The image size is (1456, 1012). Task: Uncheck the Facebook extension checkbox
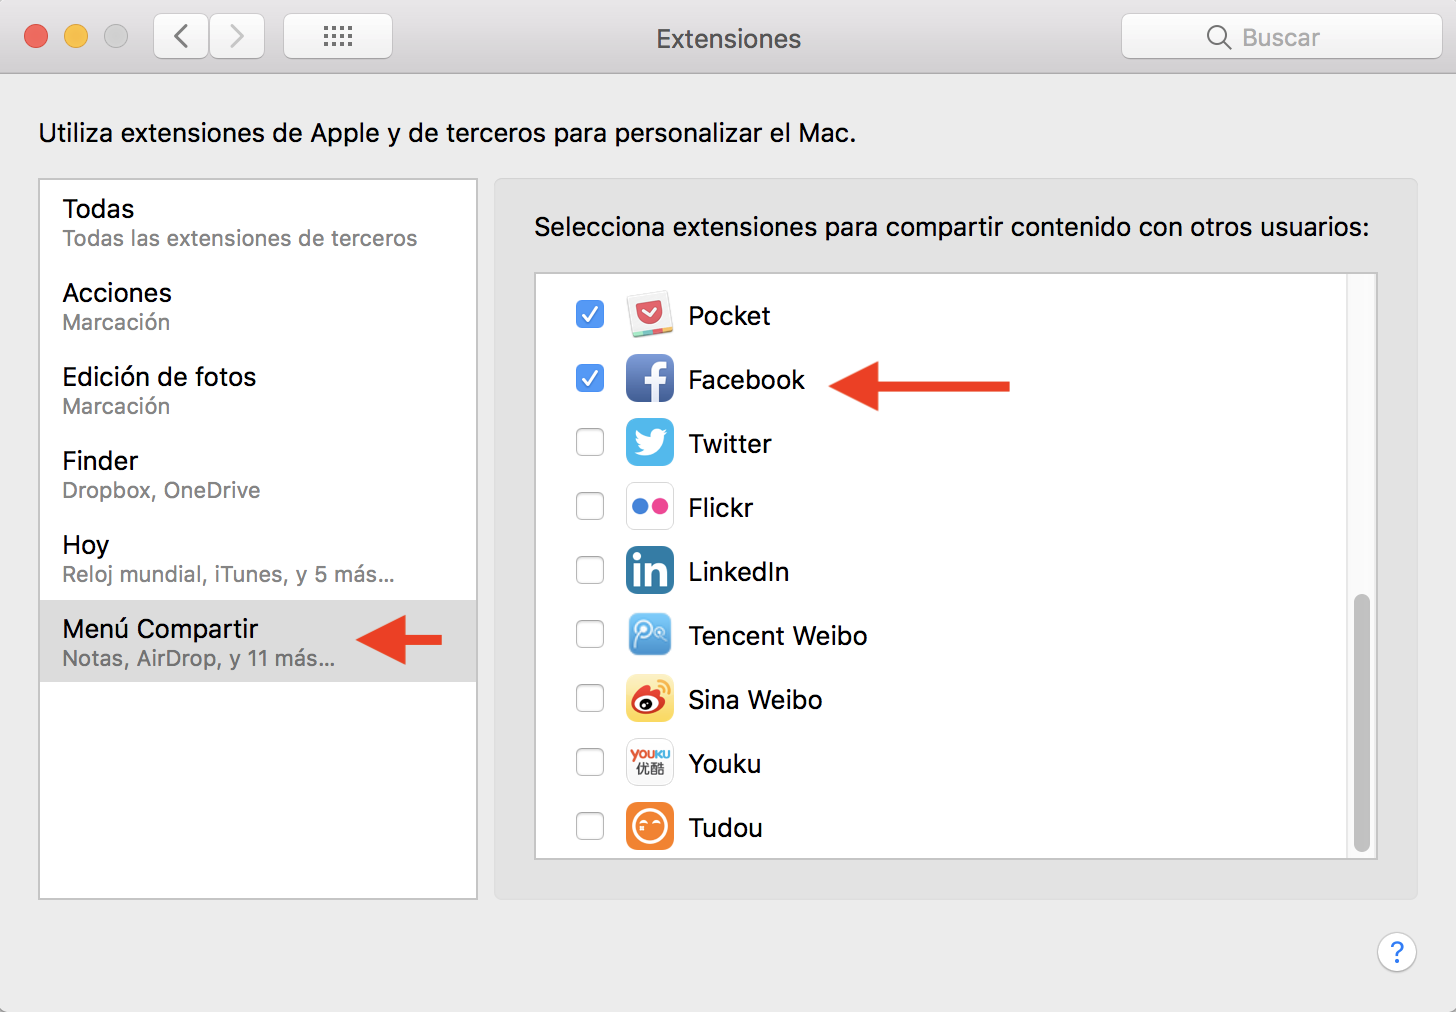click(x=590, y=378)
